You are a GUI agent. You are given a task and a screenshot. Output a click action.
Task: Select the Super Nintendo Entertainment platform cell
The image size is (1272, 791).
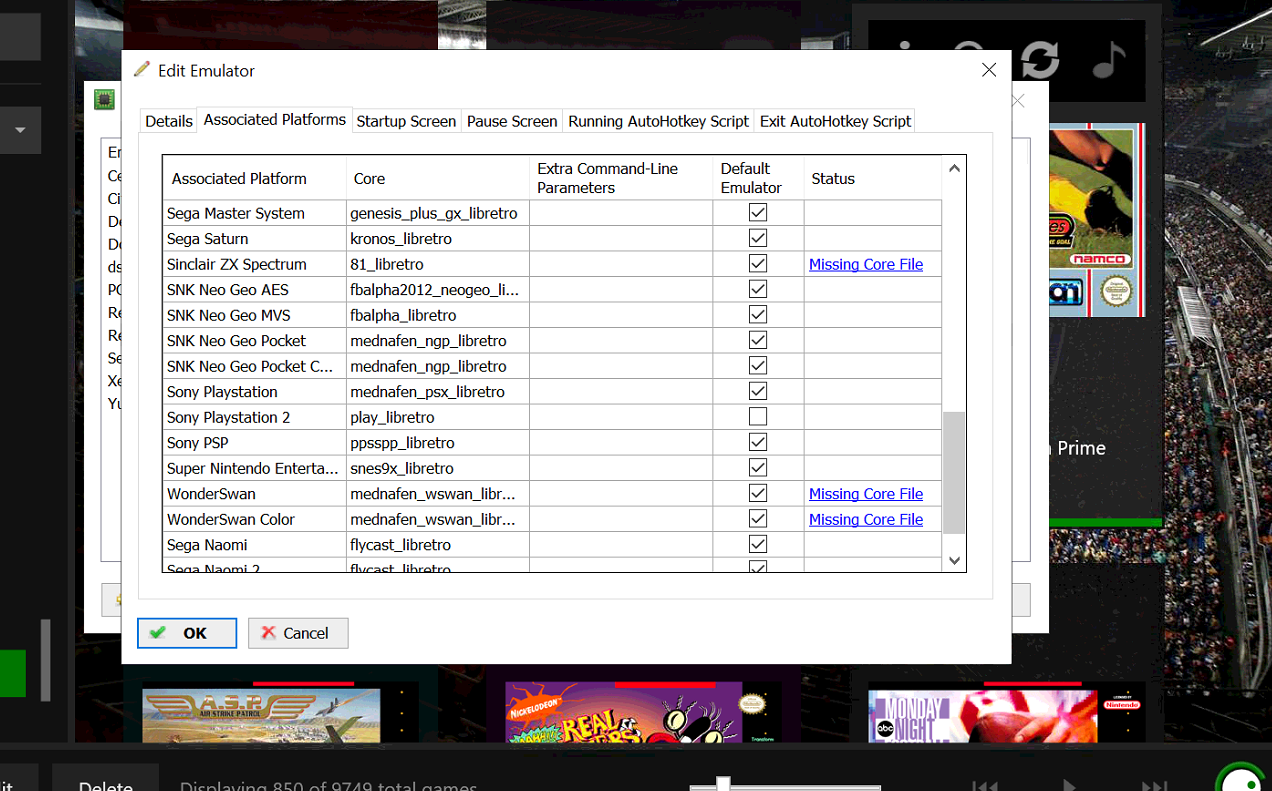coord(255,468)
